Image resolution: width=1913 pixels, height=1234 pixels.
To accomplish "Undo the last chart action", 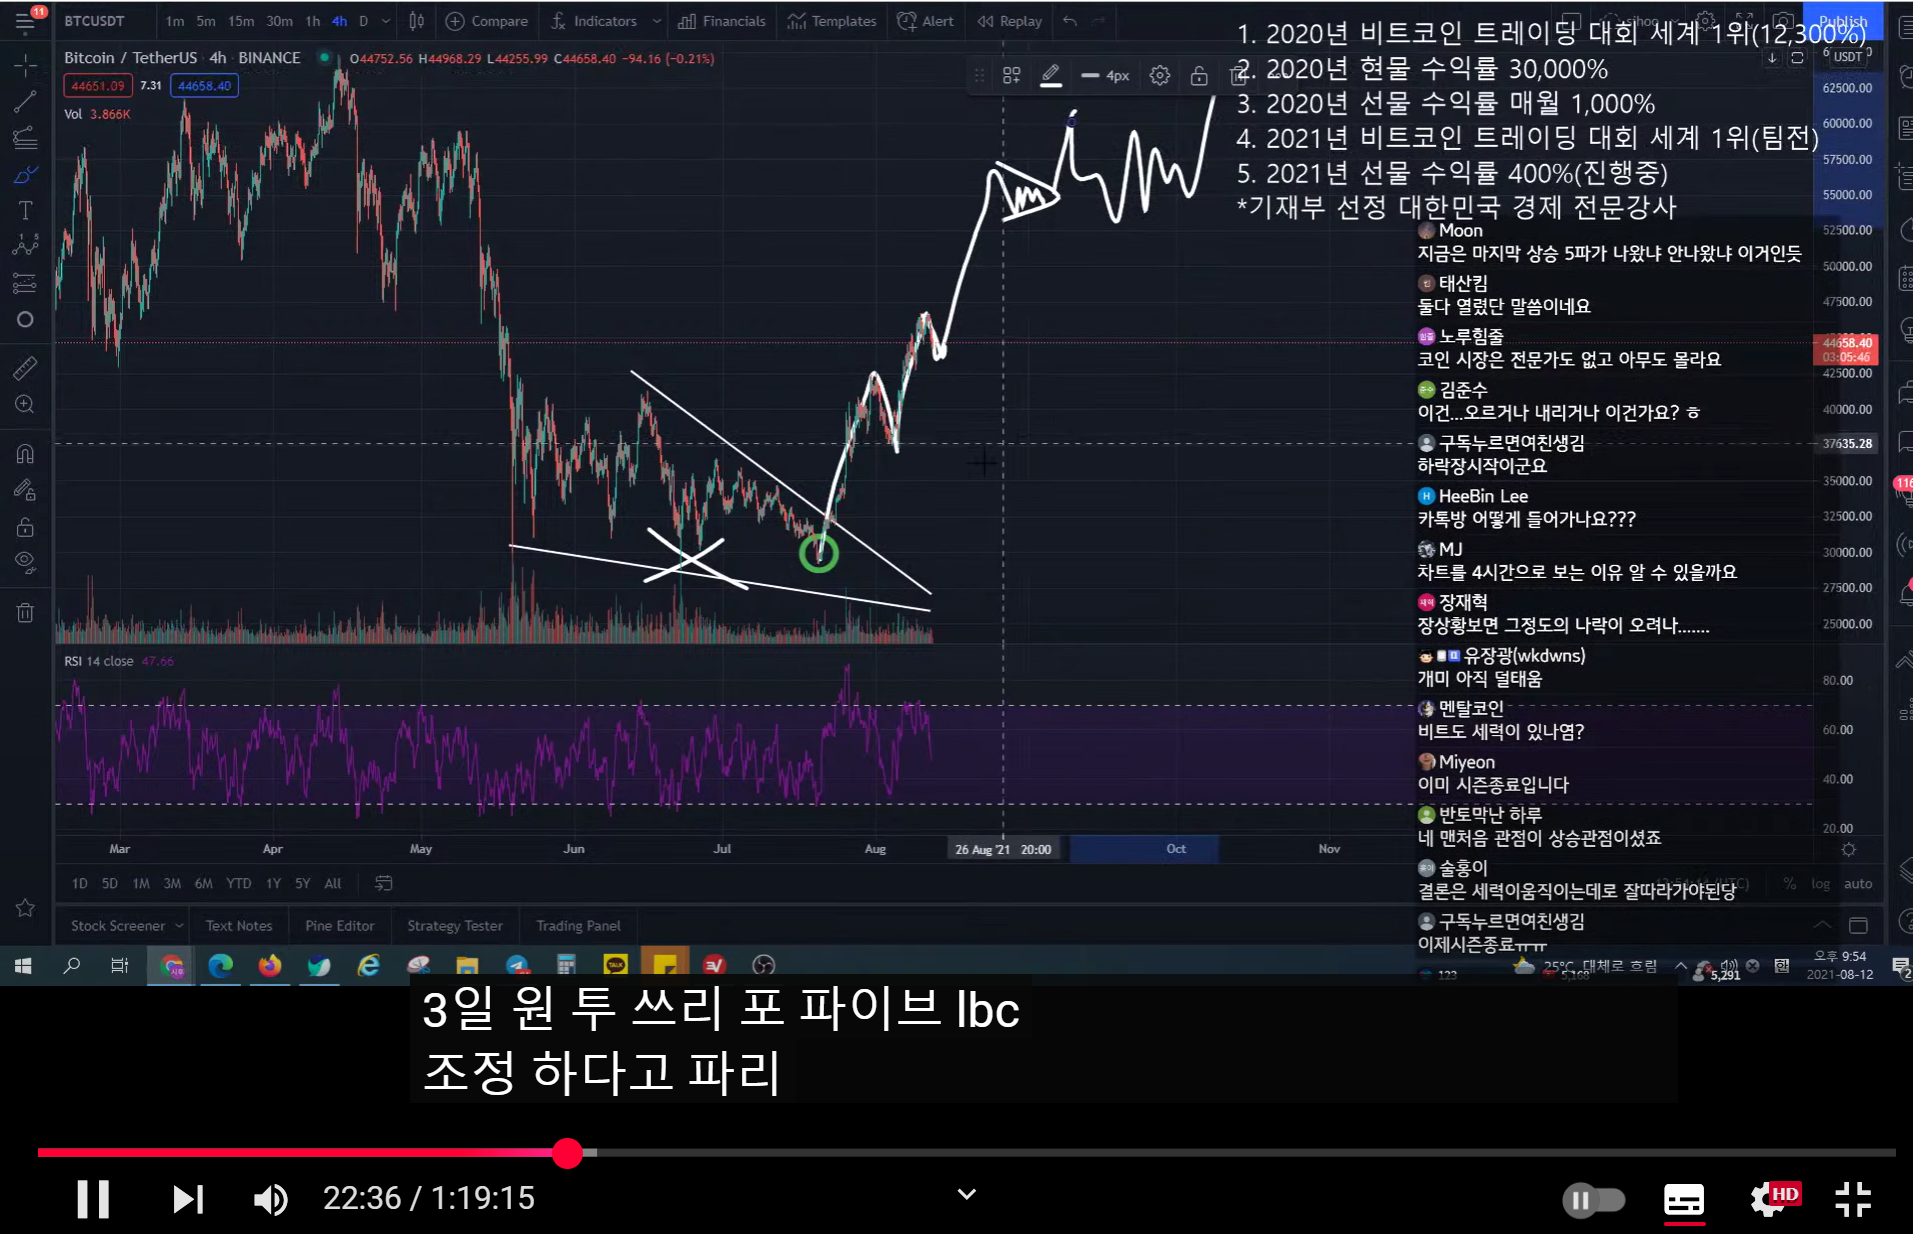I will coord(1070,21).
